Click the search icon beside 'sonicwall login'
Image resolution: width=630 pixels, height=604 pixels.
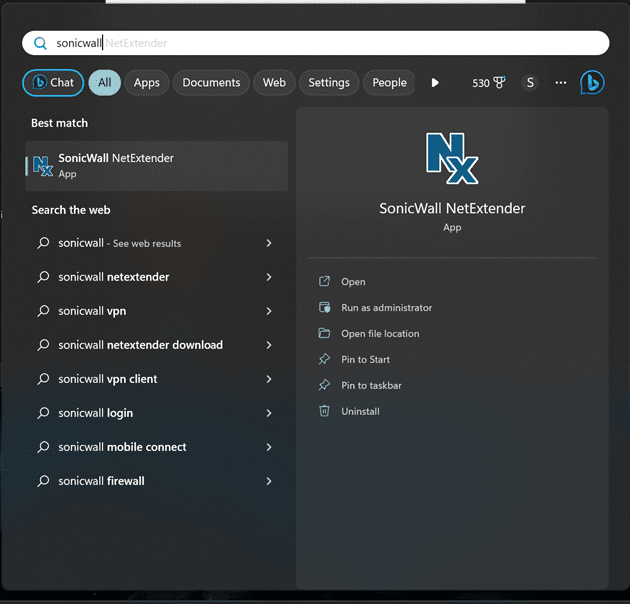click(43, 413)
